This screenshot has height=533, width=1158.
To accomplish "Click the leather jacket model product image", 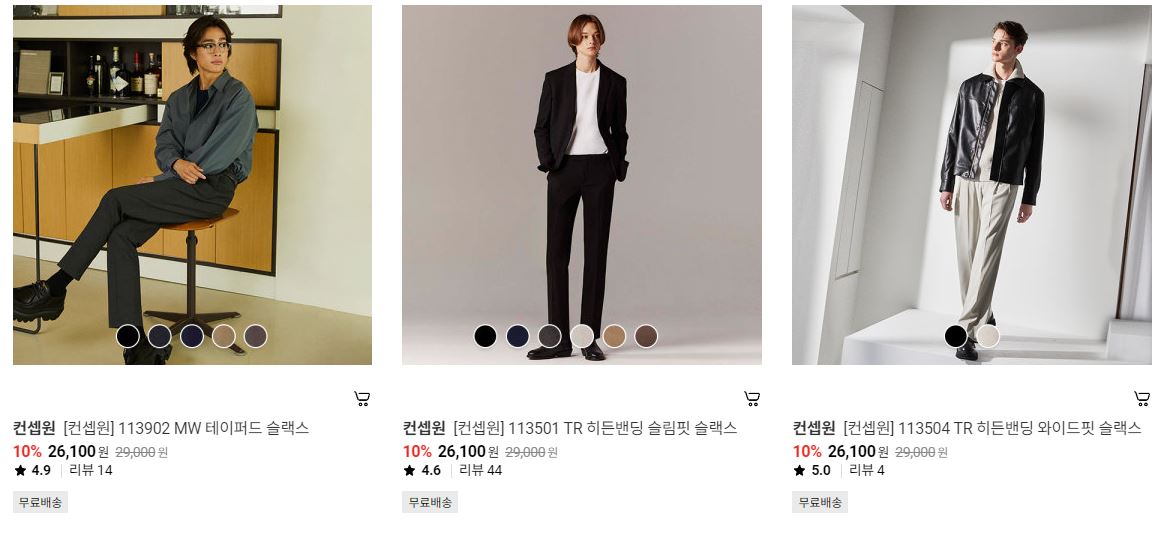I will (971, 185).
